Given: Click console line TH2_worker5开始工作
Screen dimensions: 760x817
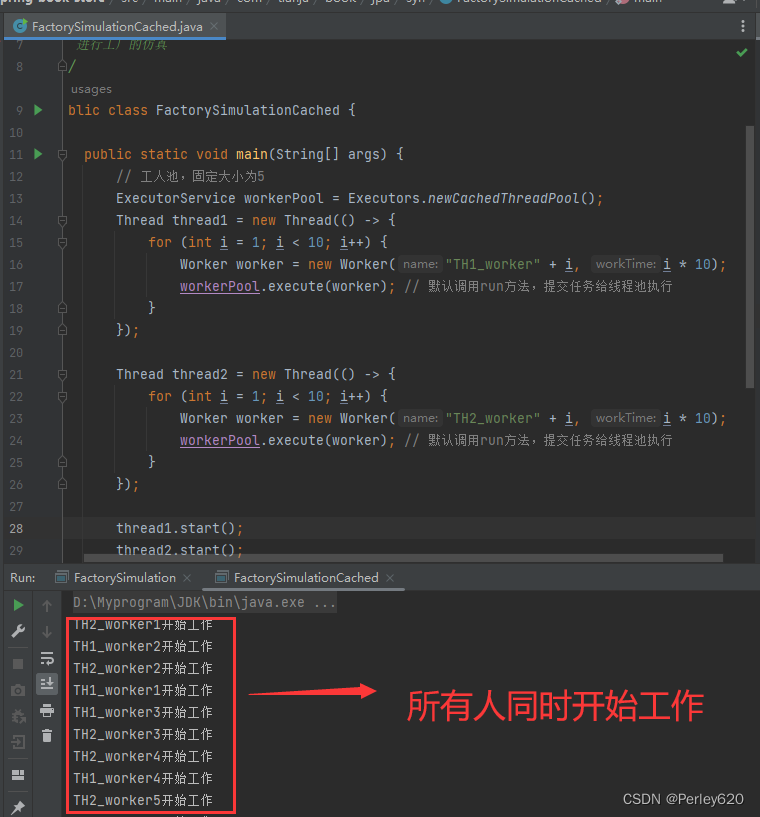Looking at the screenshot, I should (143, 800).
